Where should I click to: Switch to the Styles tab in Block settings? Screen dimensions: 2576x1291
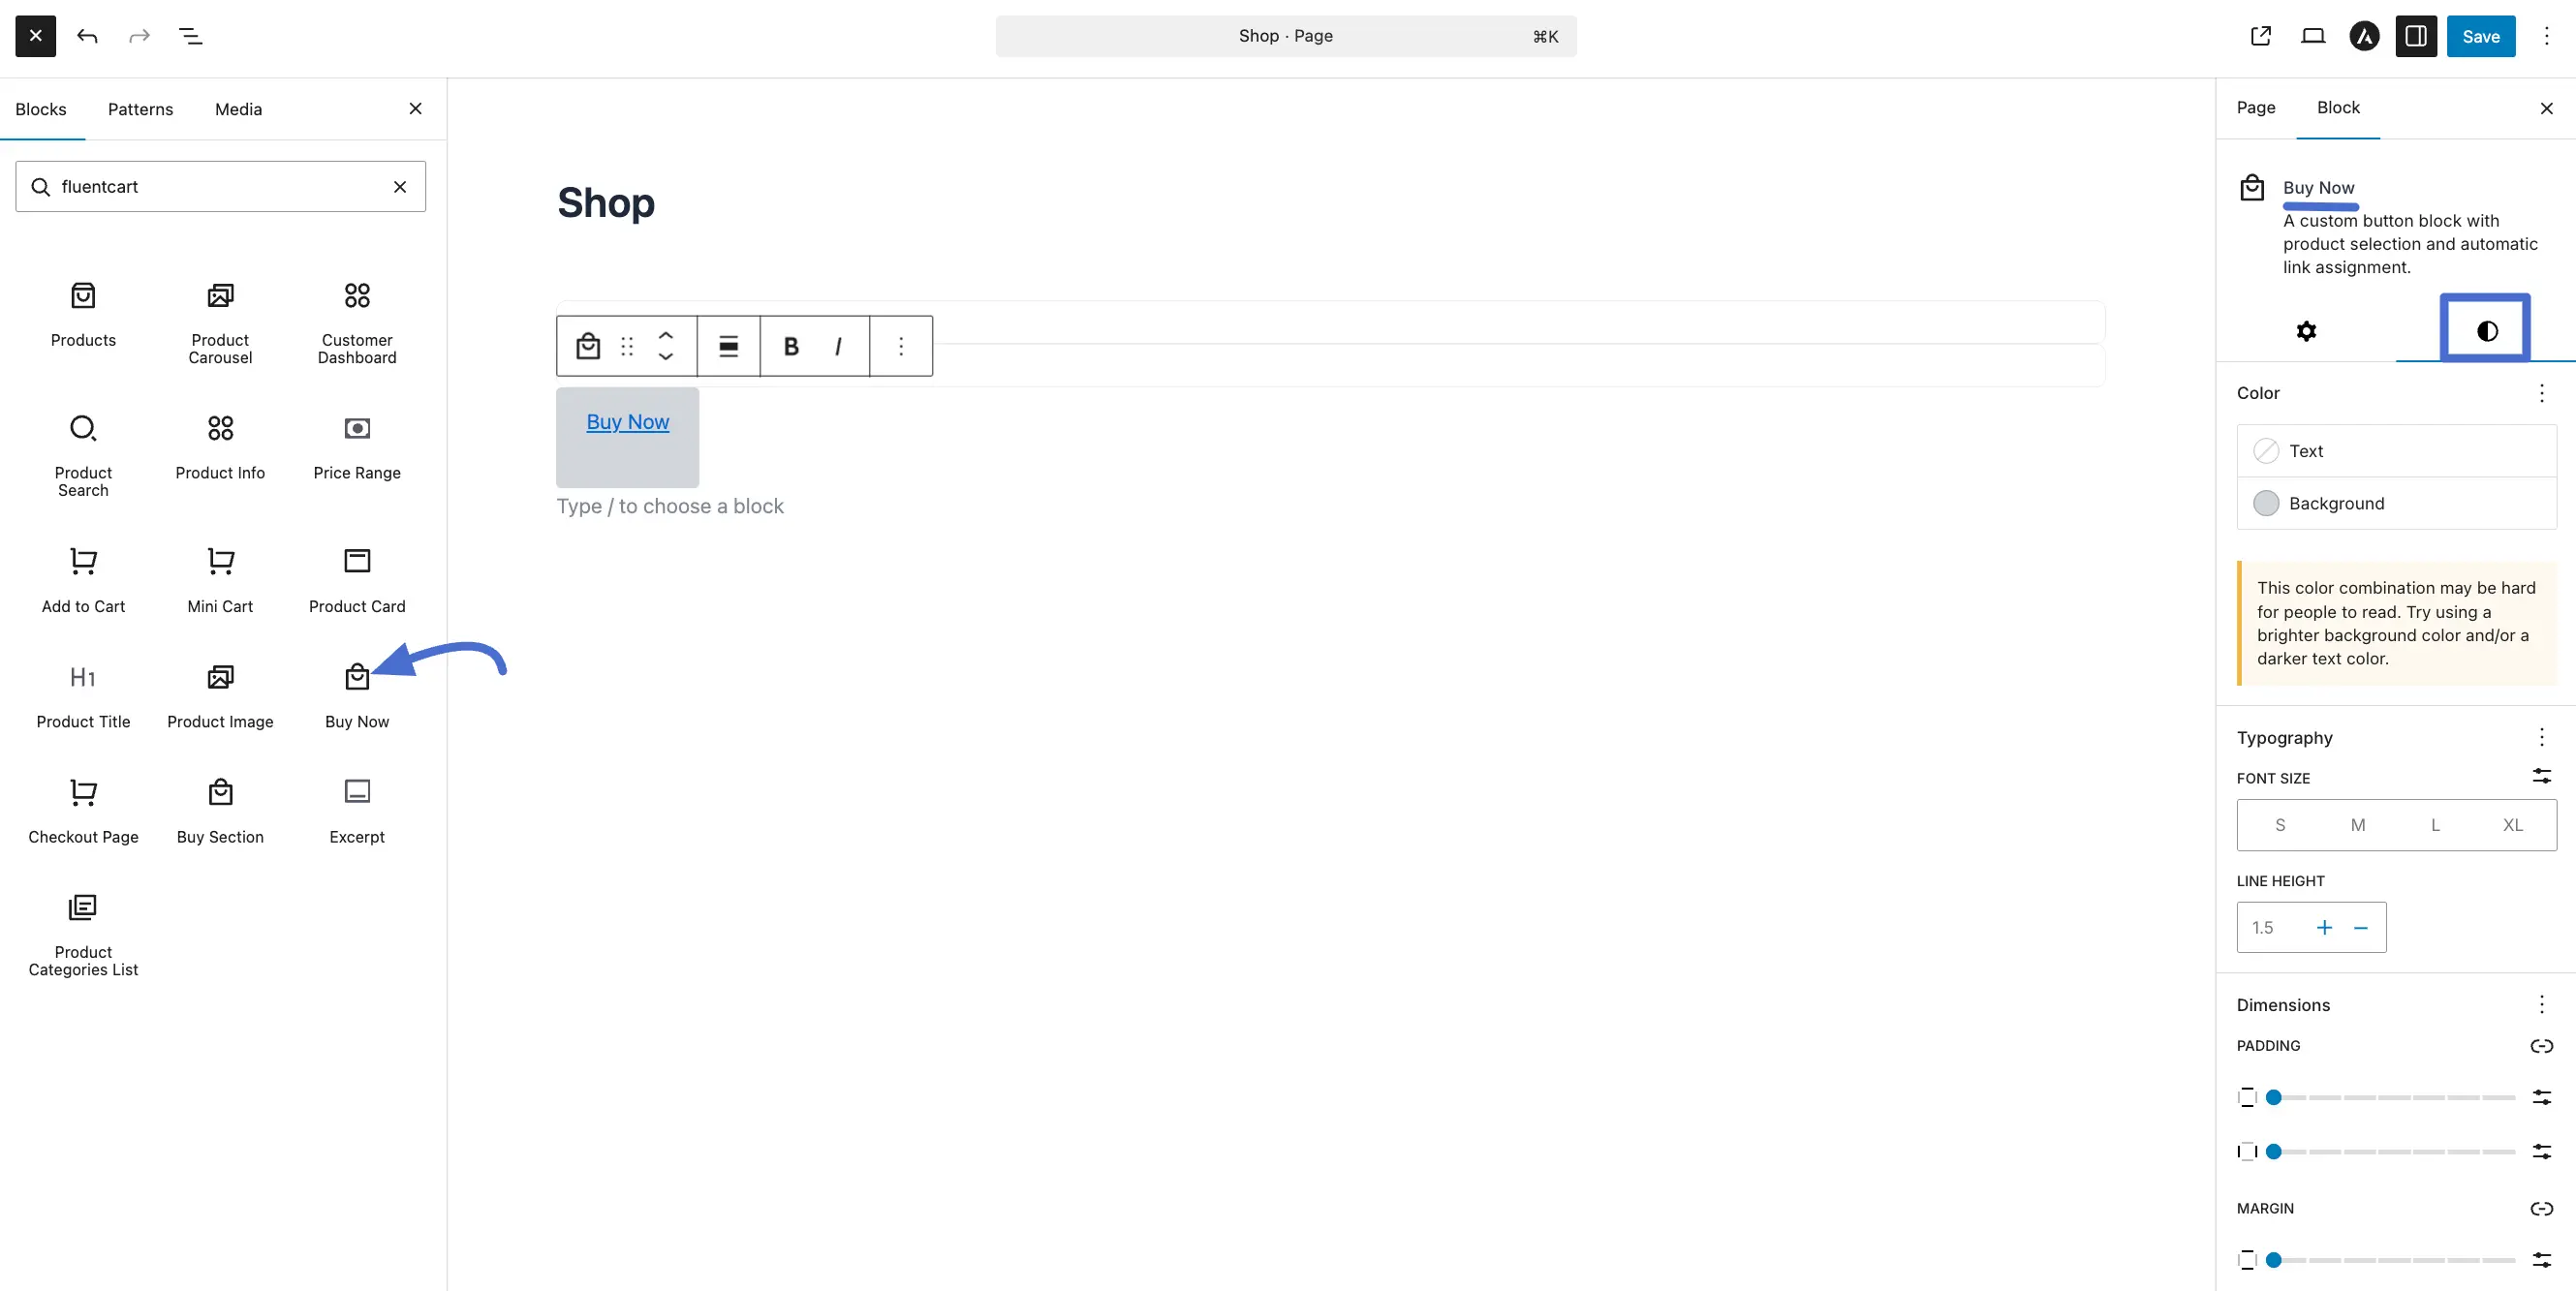point(2487,329)
